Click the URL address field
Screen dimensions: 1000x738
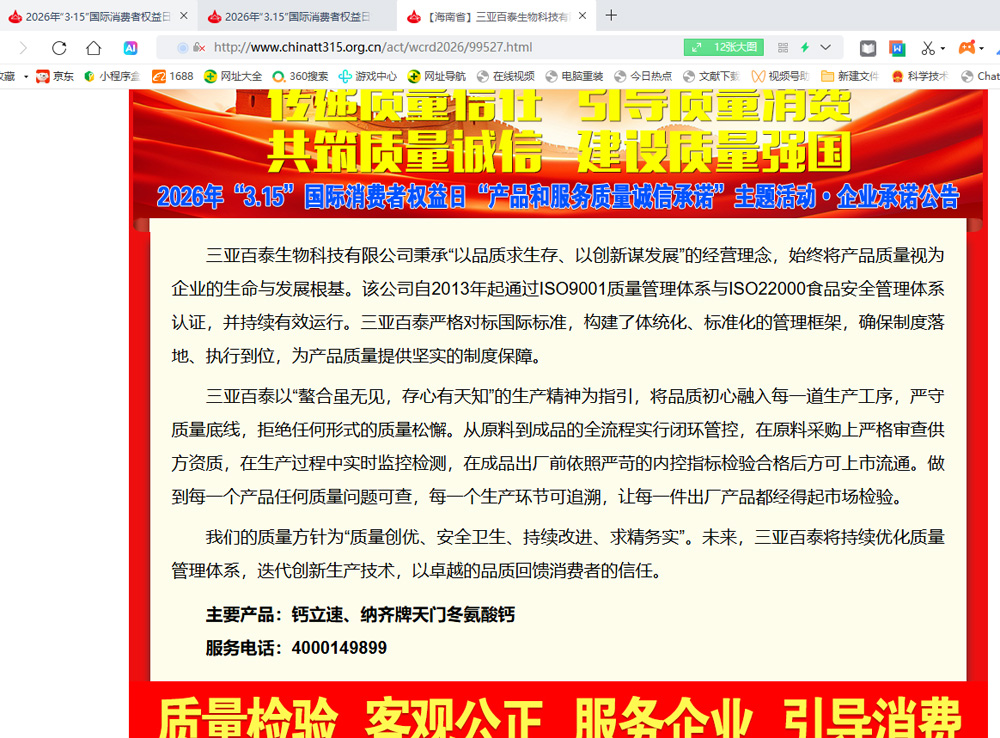coord(420,48)
